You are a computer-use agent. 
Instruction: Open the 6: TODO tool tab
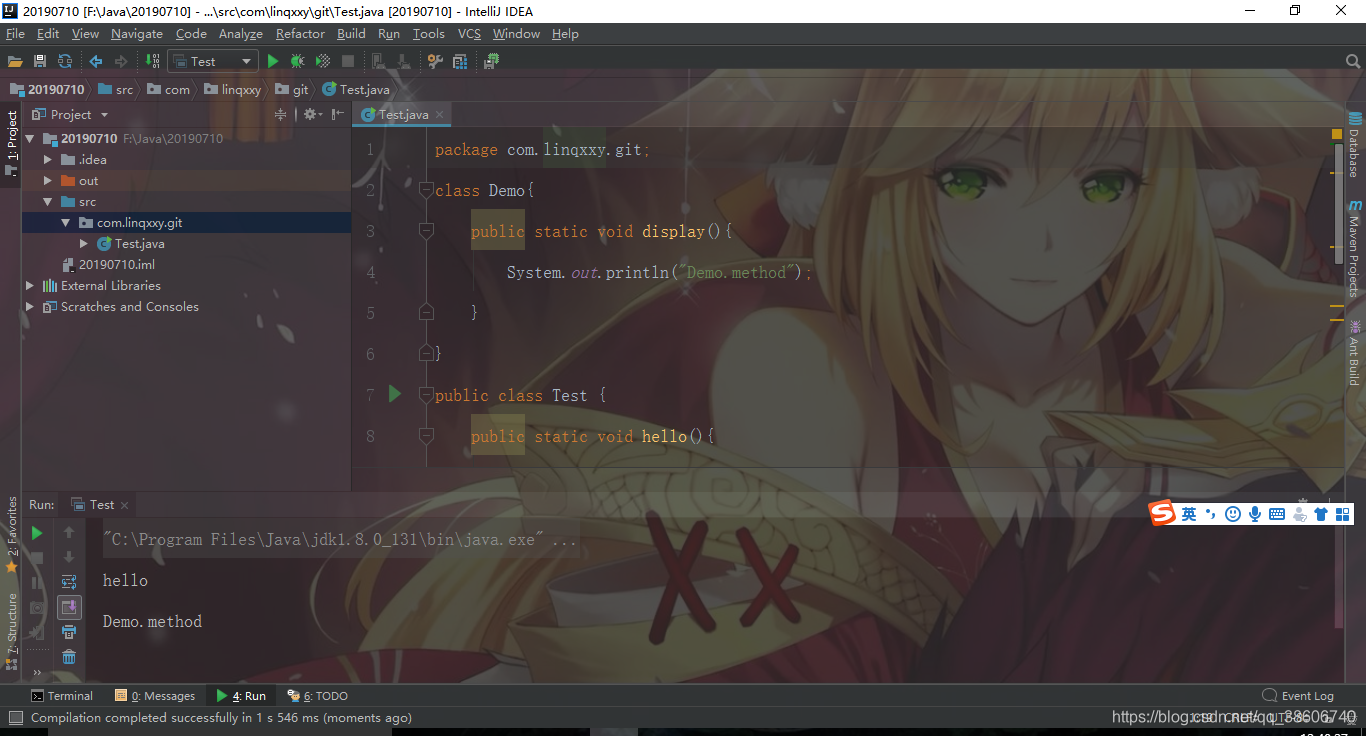(317, 696)
